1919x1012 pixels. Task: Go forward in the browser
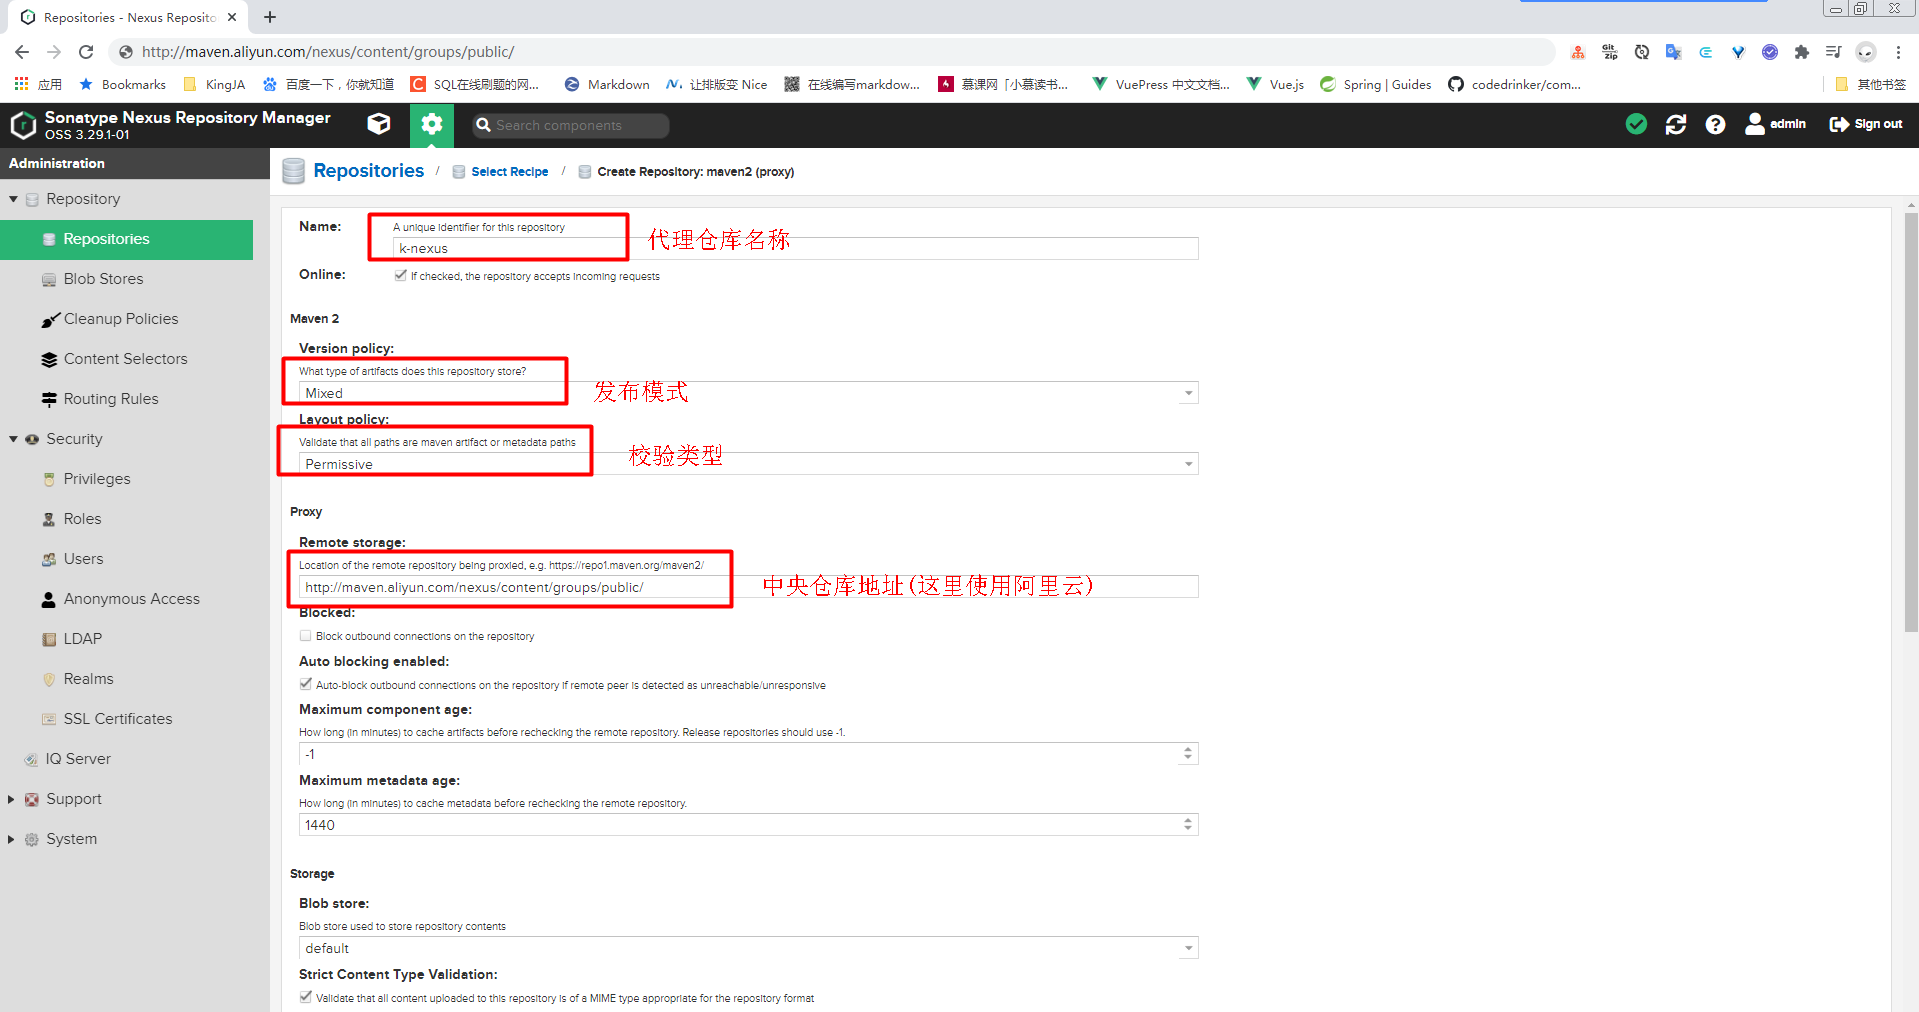54,52
